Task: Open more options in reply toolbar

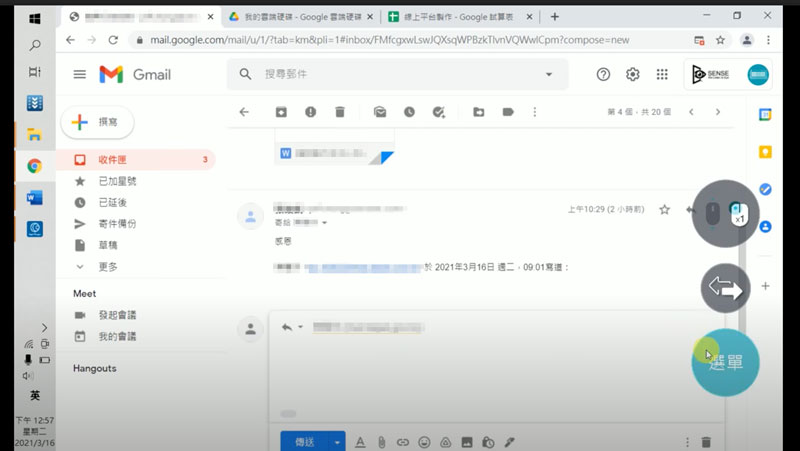Action: (687, 442)
